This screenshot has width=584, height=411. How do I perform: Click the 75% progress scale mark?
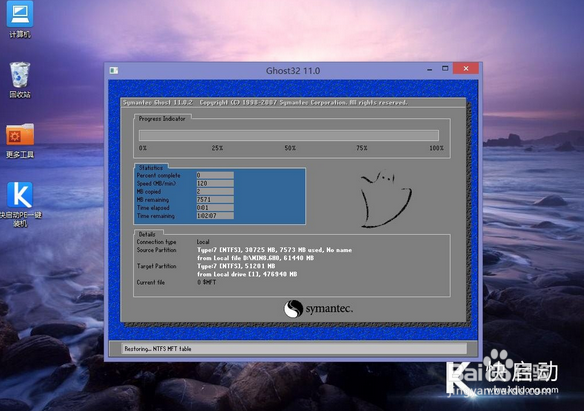(x=362, y=148)
